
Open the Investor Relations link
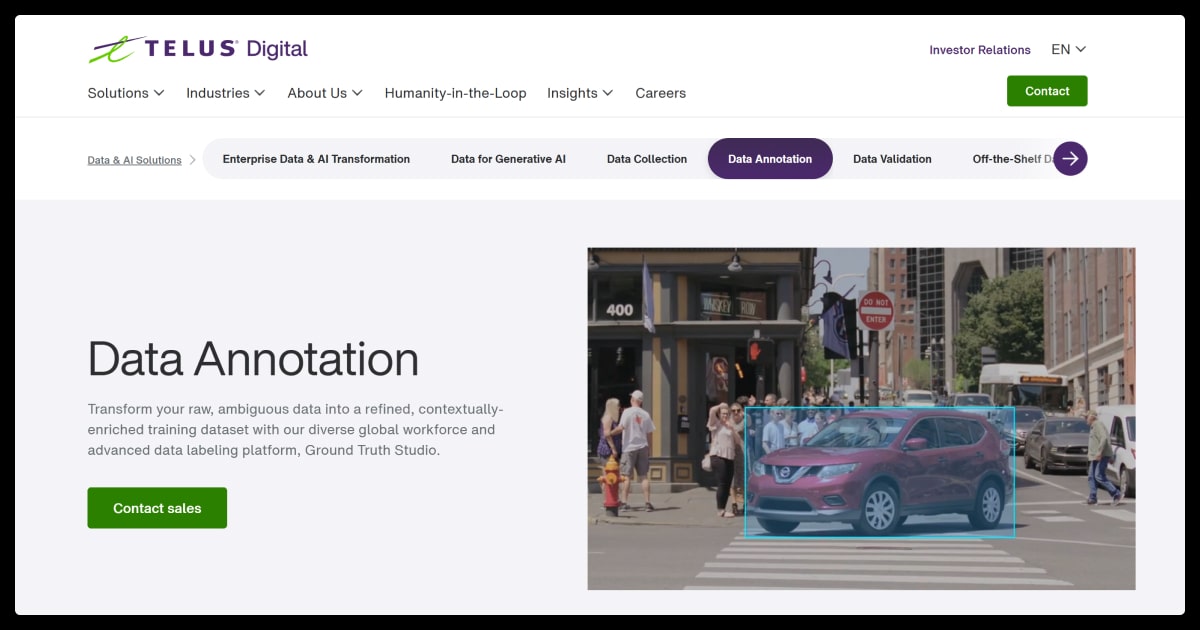point(980,49)
